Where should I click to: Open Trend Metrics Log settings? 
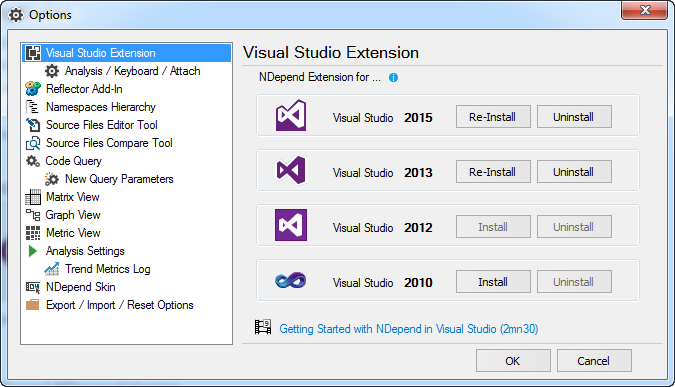click(108, 269)
